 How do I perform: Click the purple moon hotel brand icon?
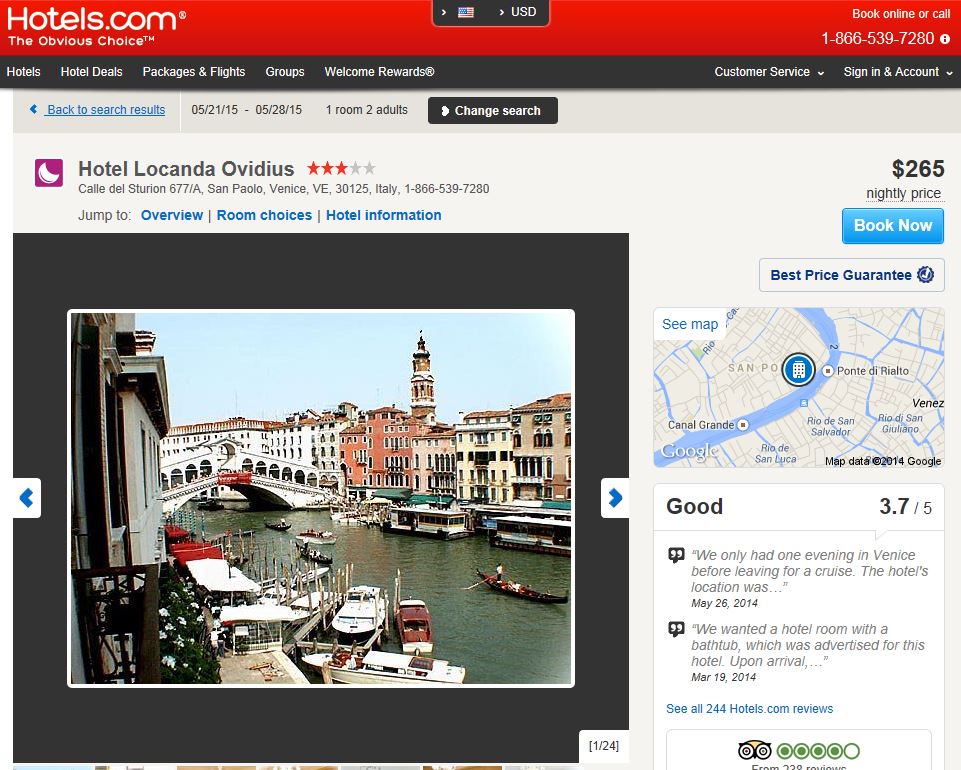tap(49, 173)
